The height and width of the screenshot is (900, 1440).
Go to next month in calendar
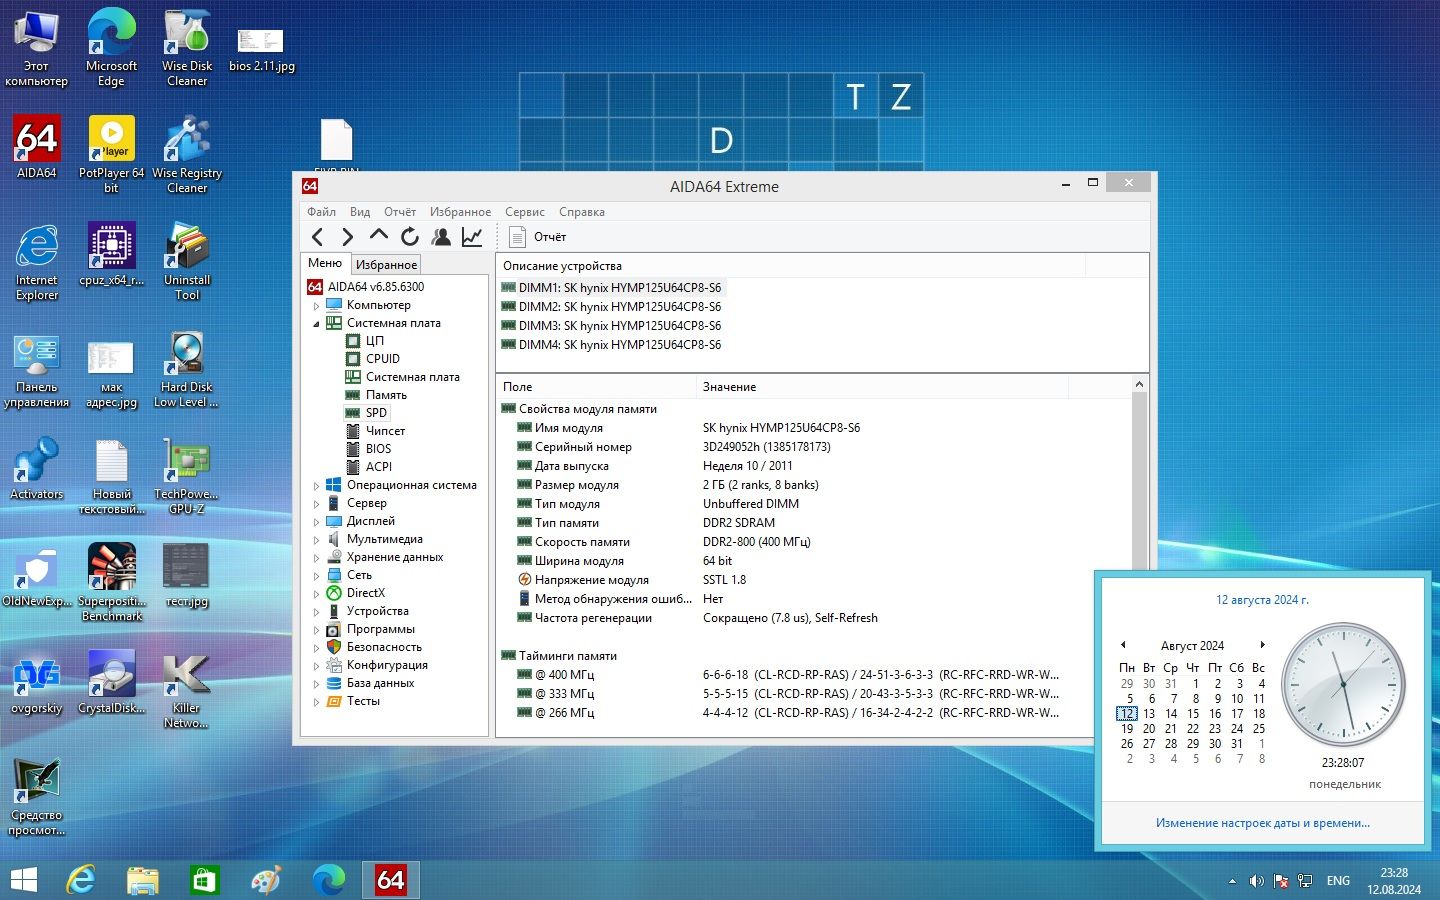pyautogui.click(x=1263, y=645)
